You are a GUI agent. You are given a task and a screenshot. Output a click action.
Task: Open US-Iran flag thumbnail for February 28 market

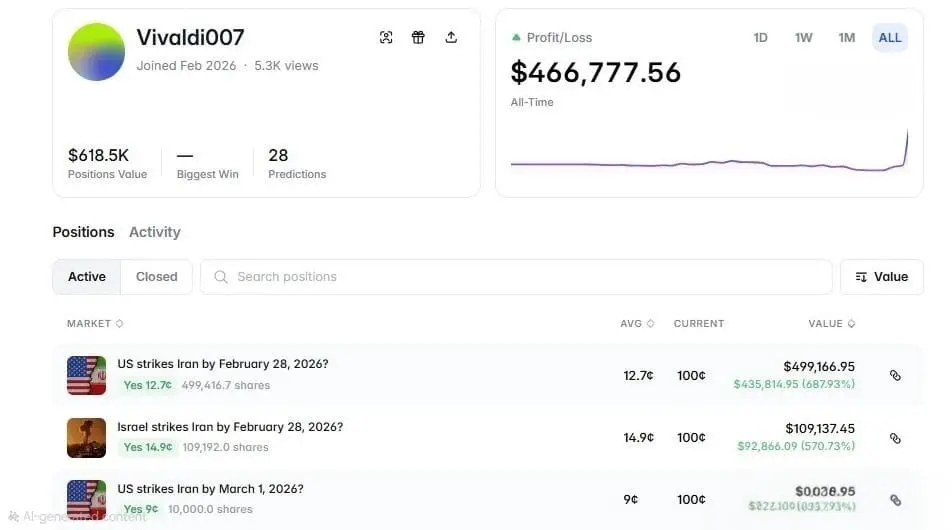86,375
